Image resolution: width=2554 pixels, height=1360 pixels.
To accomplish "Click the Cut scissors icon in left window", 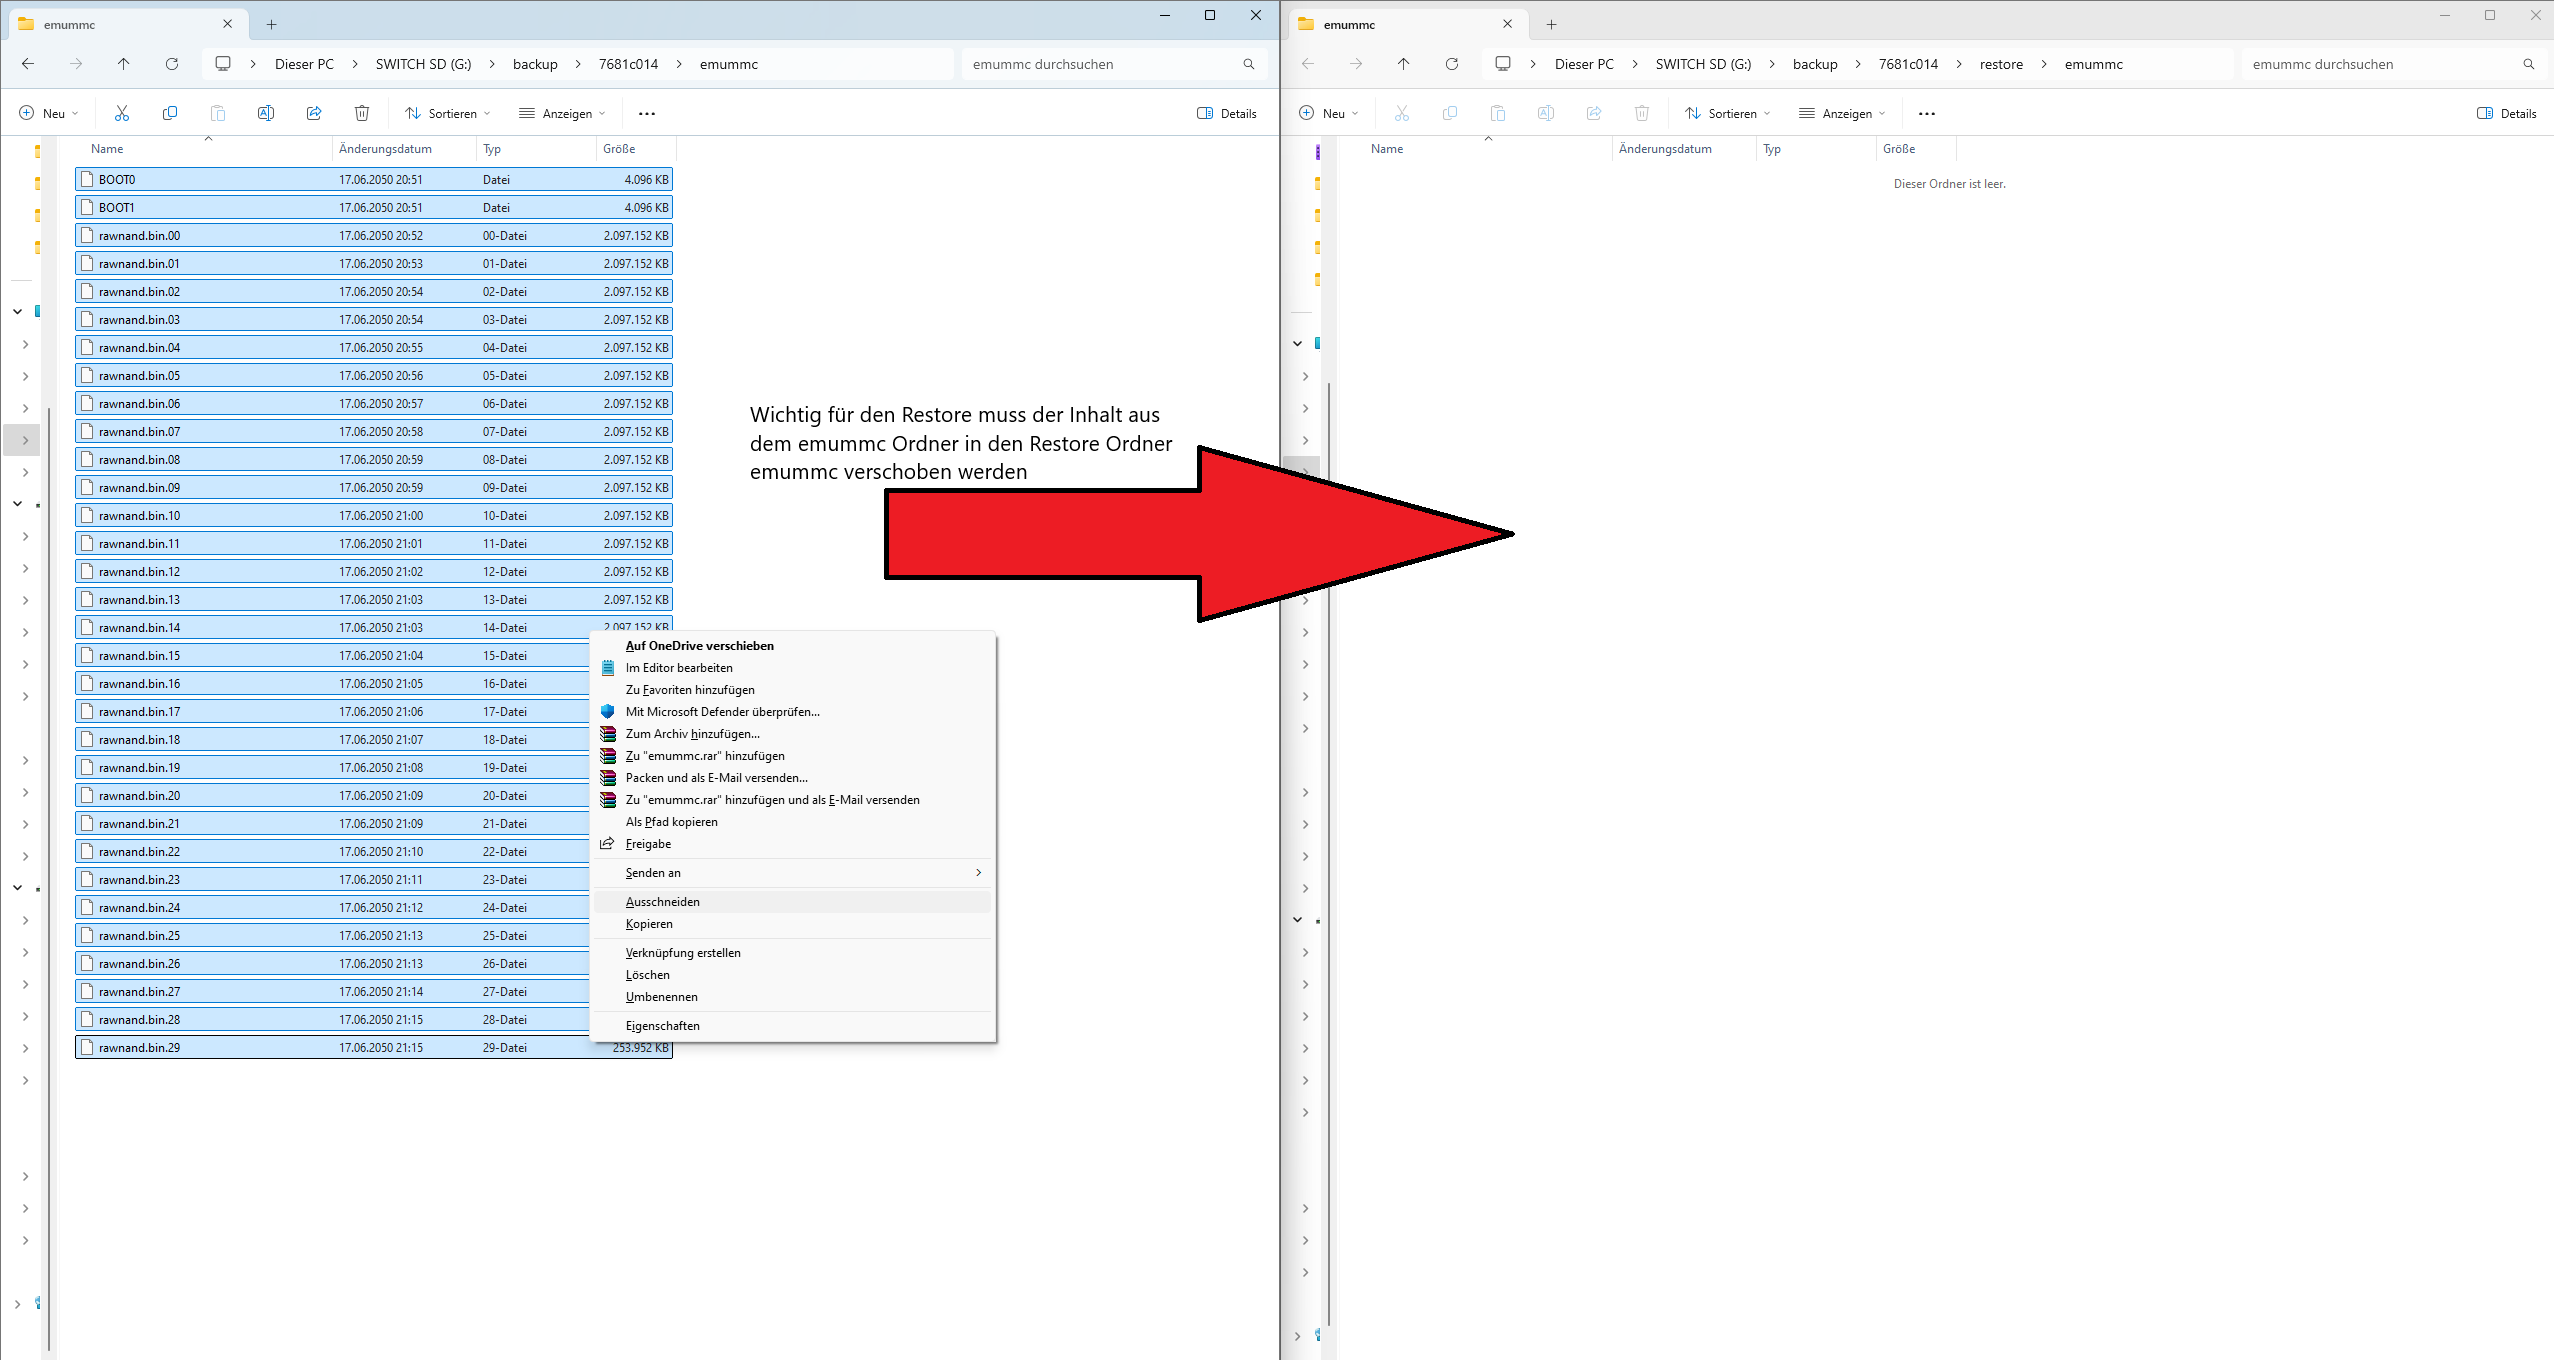I will click(122, 113).
